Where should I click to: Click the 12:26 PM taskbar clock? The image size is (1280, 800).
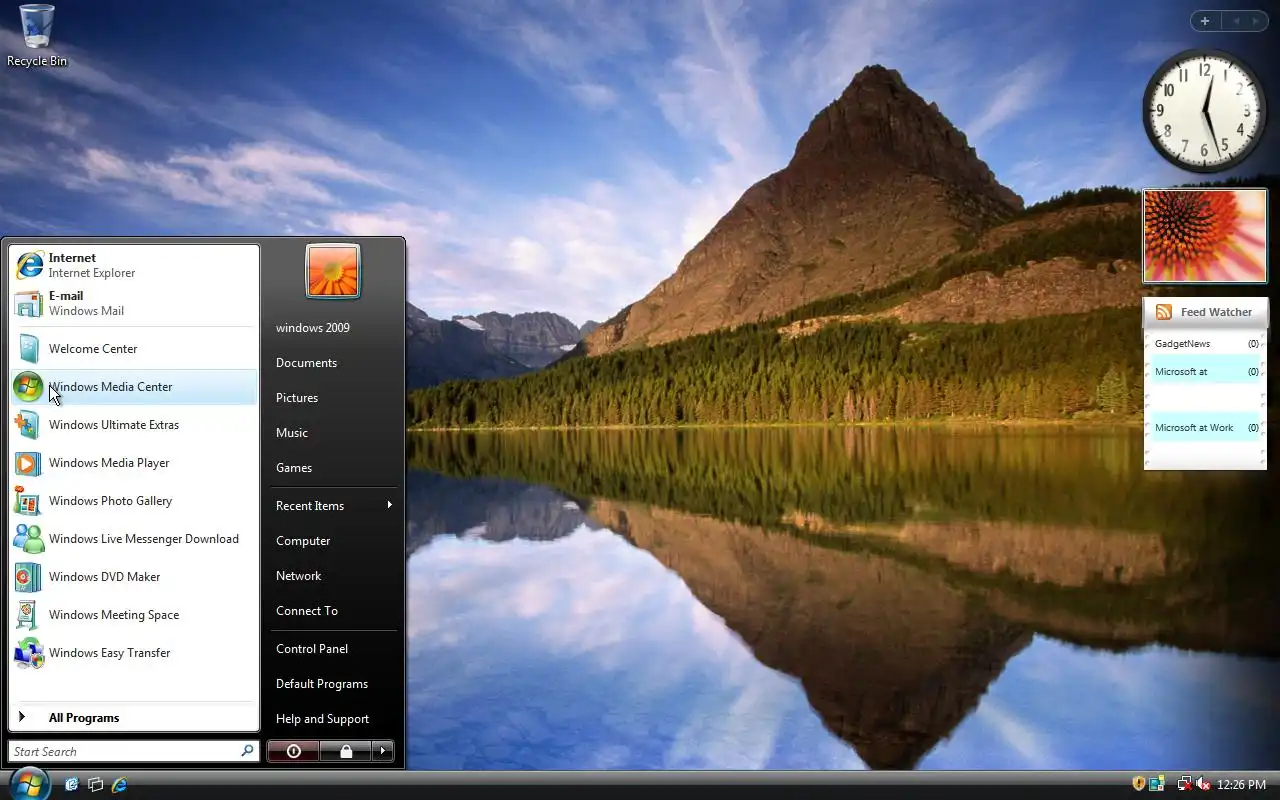tap(1241, 785)
